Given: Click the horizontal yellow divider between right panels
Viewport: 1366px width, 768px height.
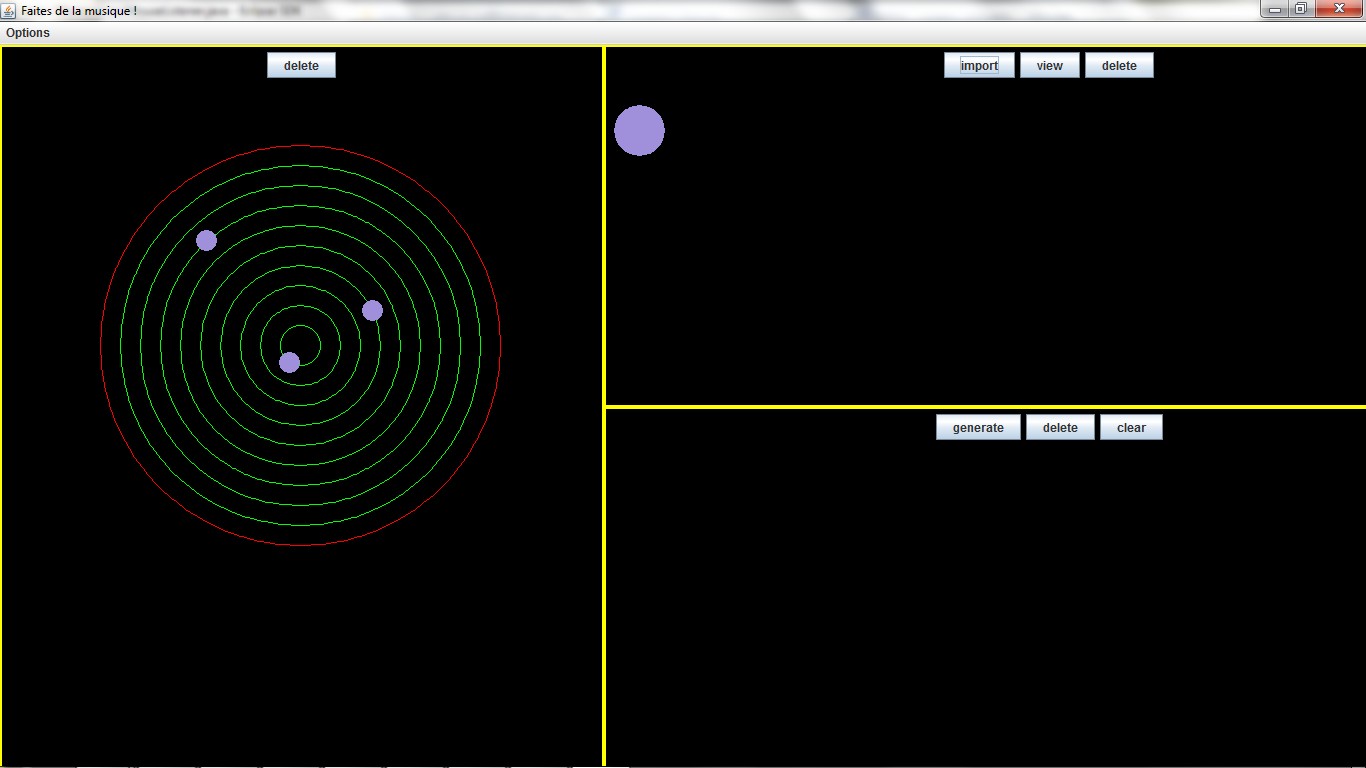Looking at the screenshot, I should (x=985, y=406).
